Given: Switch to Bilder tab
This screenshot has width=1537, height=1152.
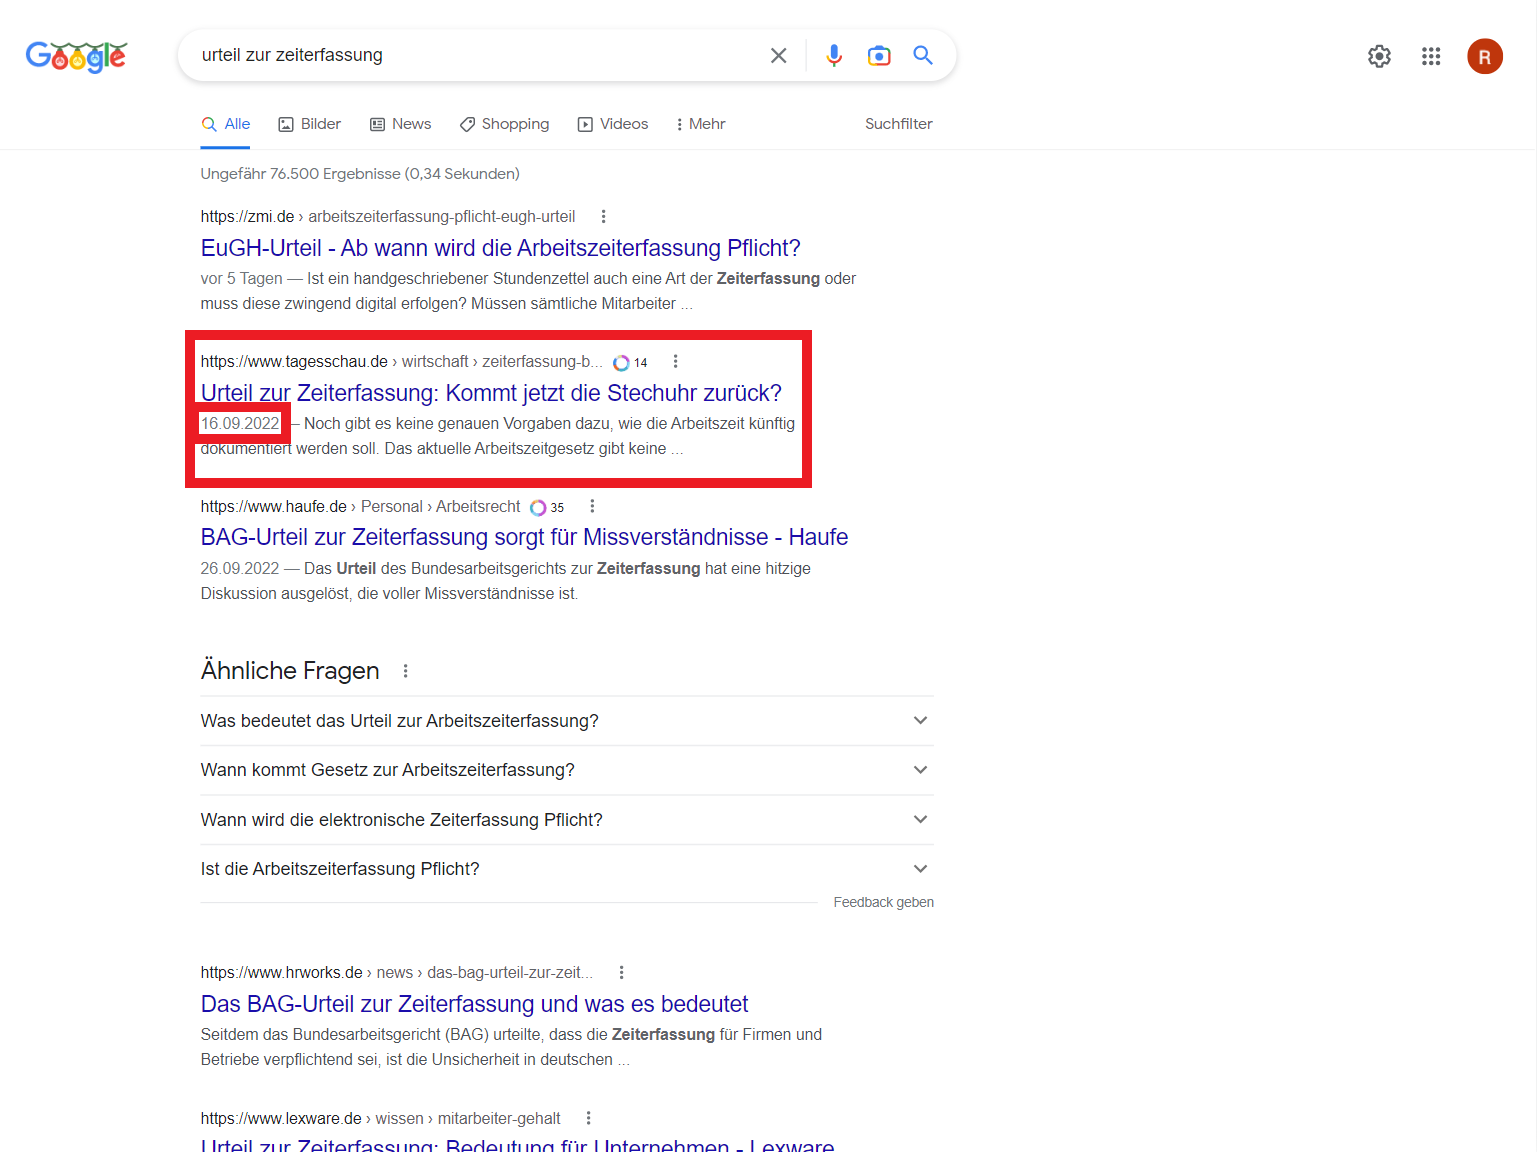Looking at the screenshot, I should pyautogui.click(x=309, y=124).
